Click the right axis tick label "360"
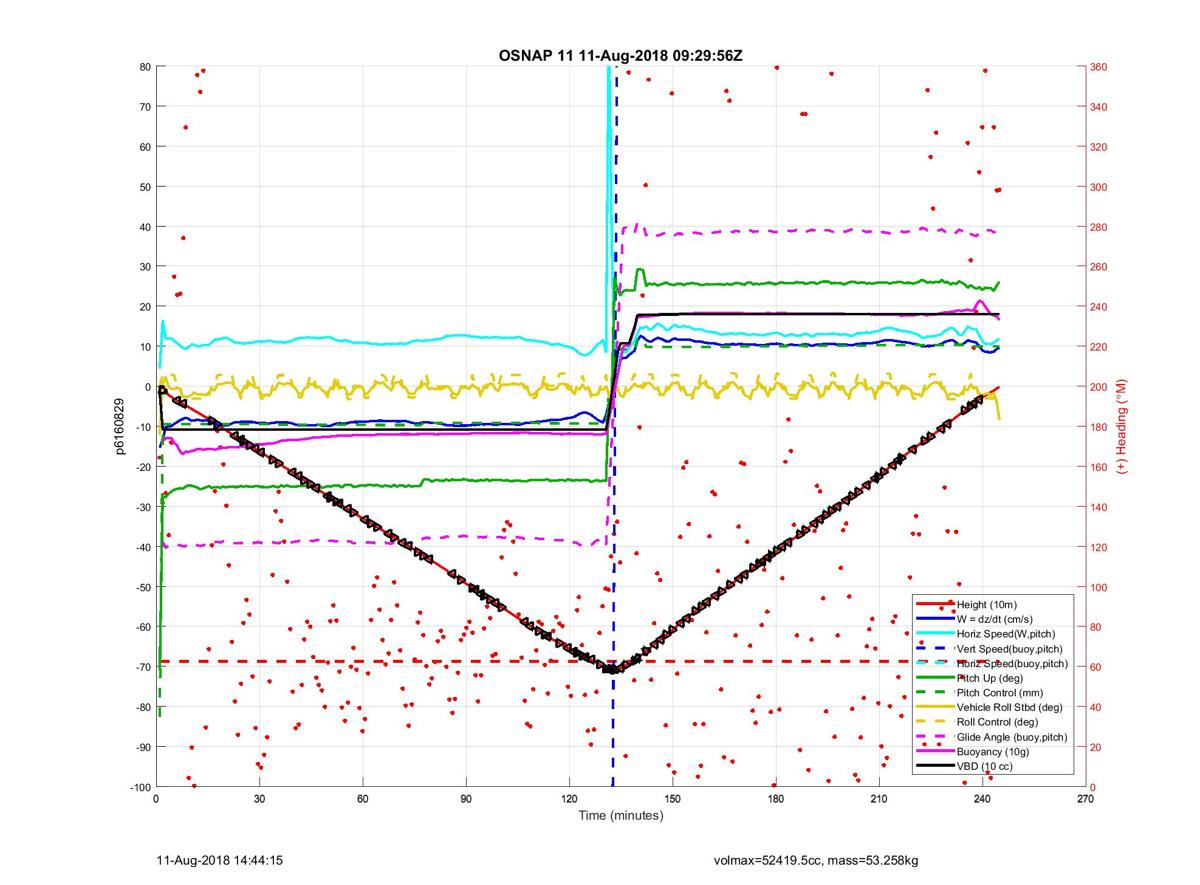 tap(1099, 67)
